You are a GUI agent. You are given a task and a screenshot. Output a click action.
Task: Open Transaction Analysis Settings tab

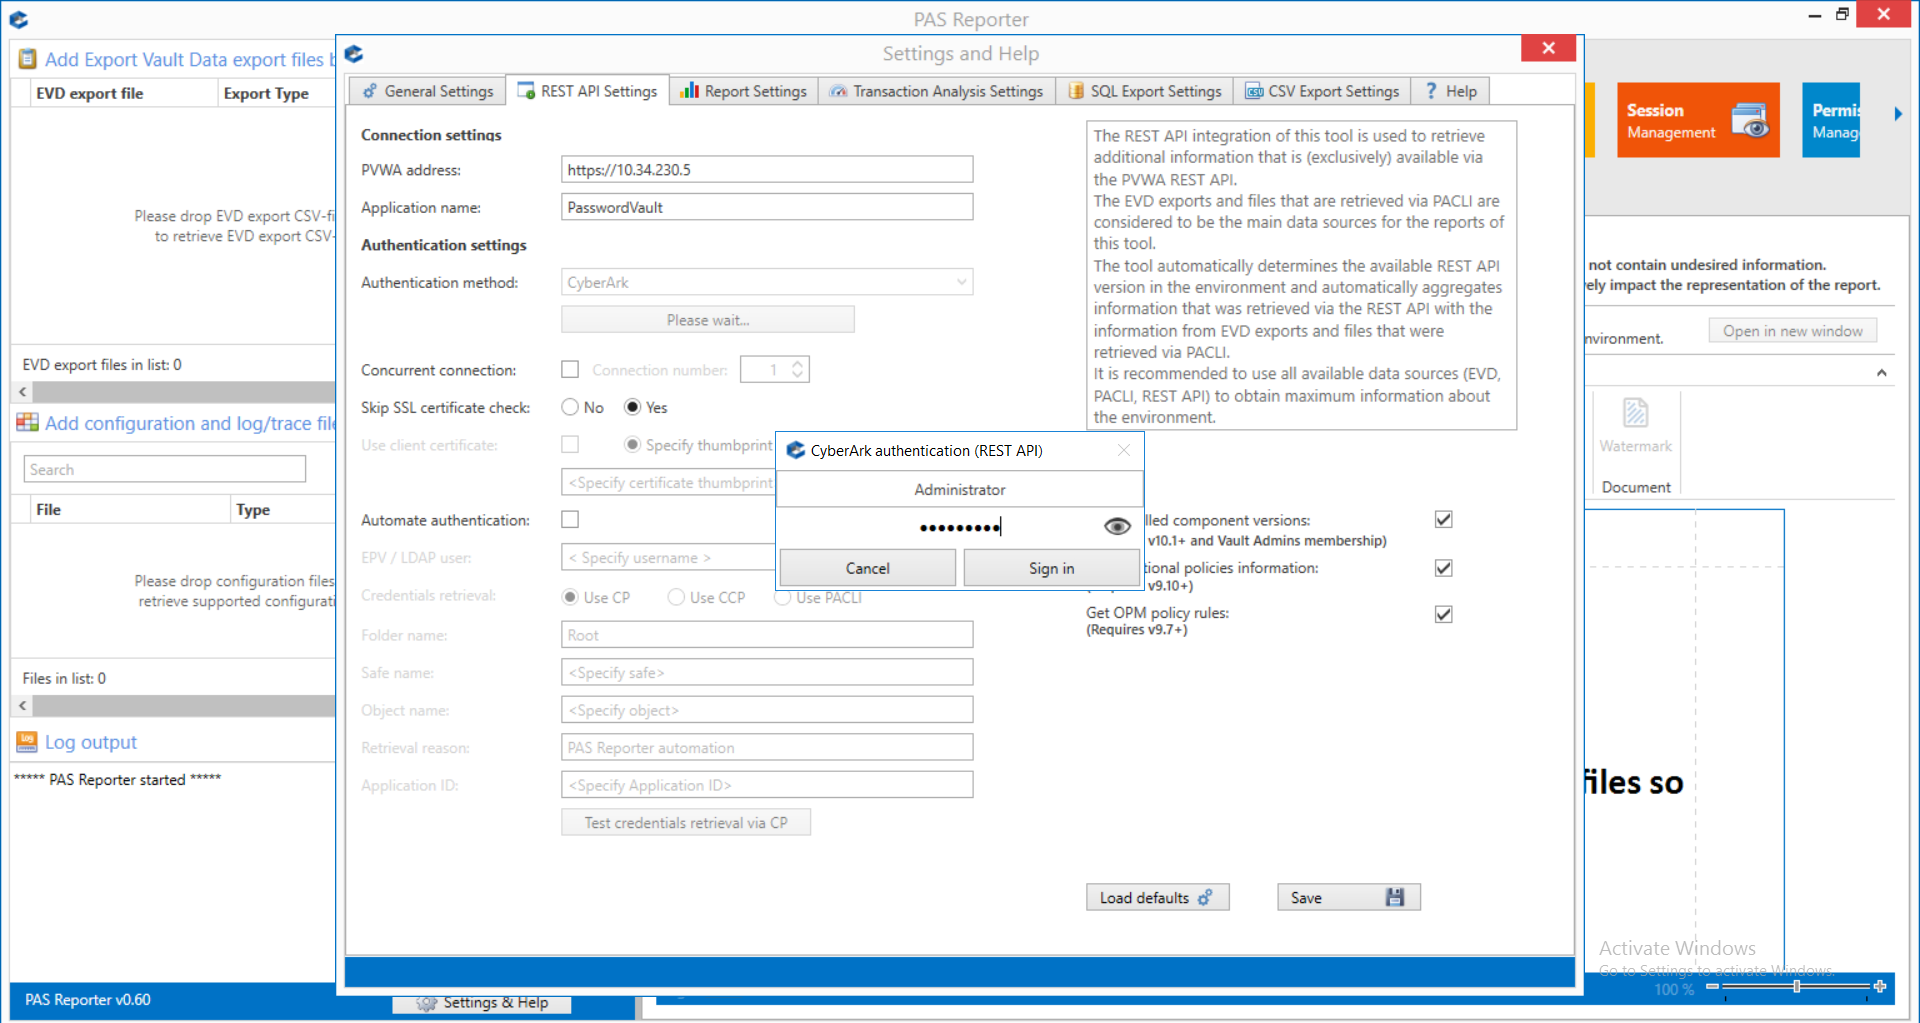click(x=936, y=91)
